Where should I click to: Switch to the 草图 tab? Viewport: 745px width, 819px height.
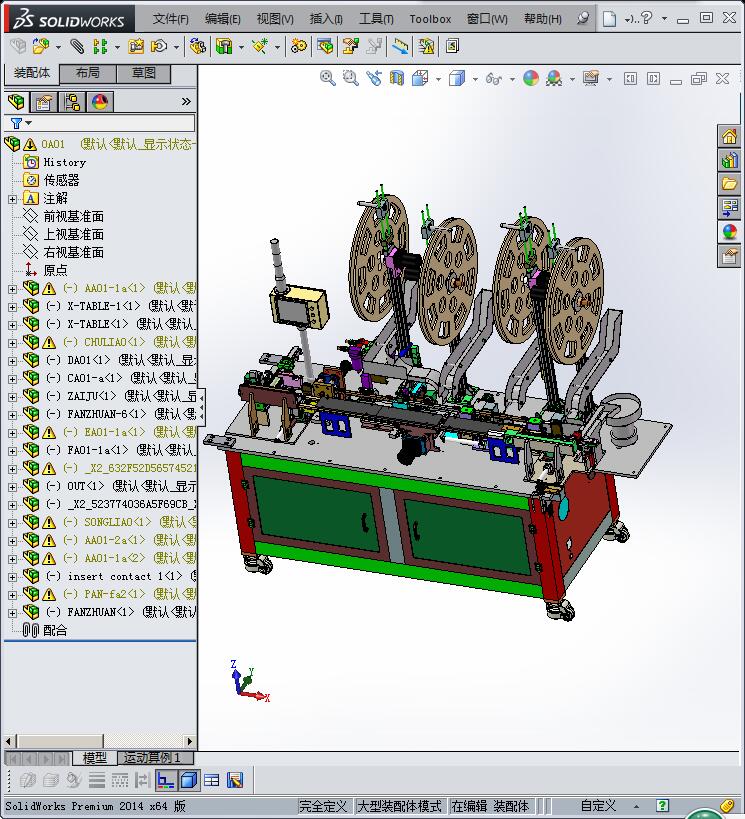coord(144,74)
